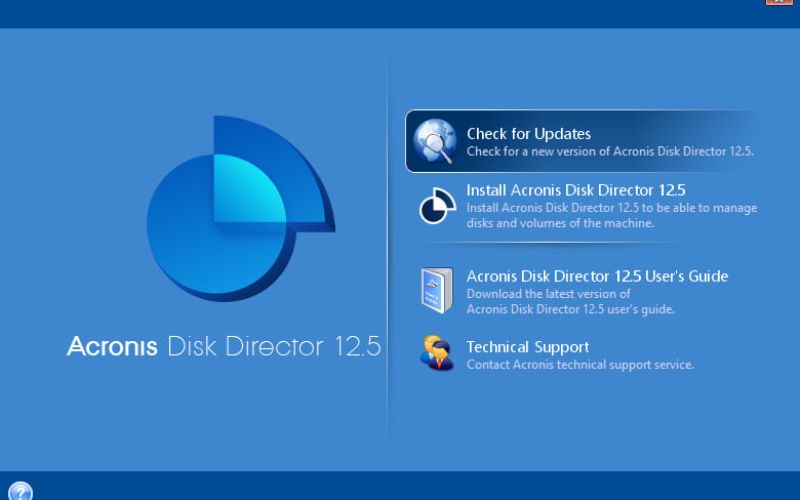
Task: Click the User's Guide book icon
Action: pyautogui.click(x=437, y=290)
